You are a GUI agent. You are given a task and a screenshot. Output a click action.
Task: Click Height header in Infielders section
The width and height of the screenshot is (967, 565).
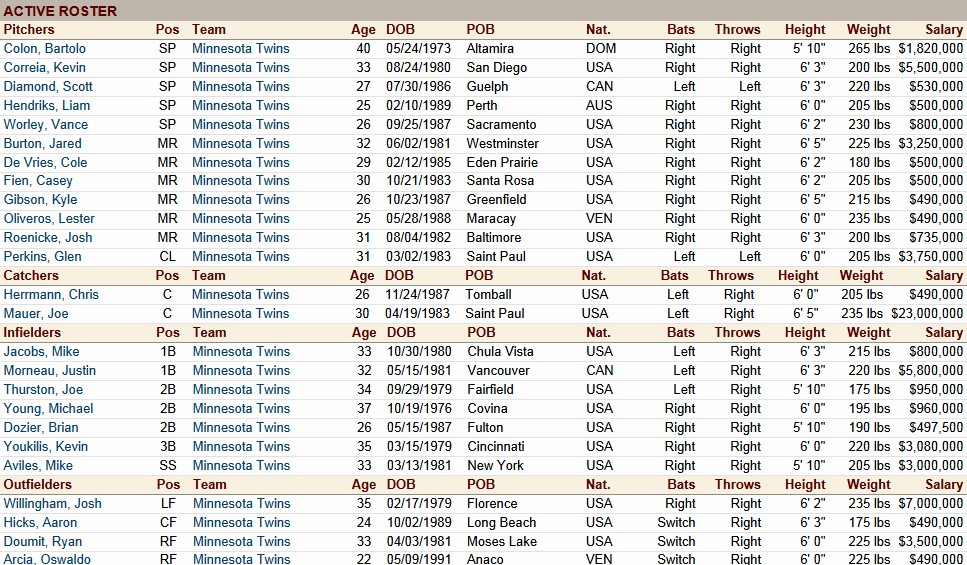(805, 333)
